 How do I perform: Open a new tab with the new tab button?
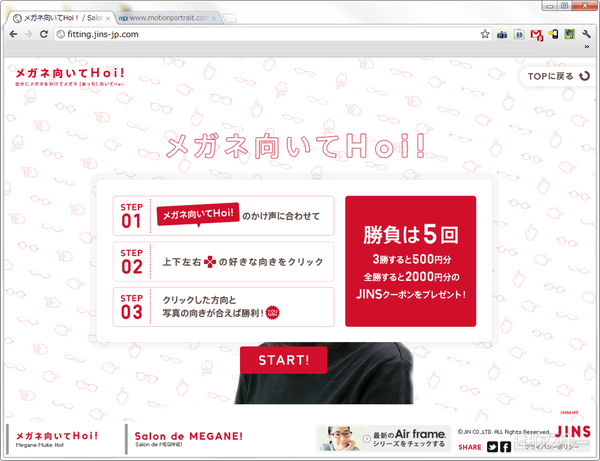[230, 18]
